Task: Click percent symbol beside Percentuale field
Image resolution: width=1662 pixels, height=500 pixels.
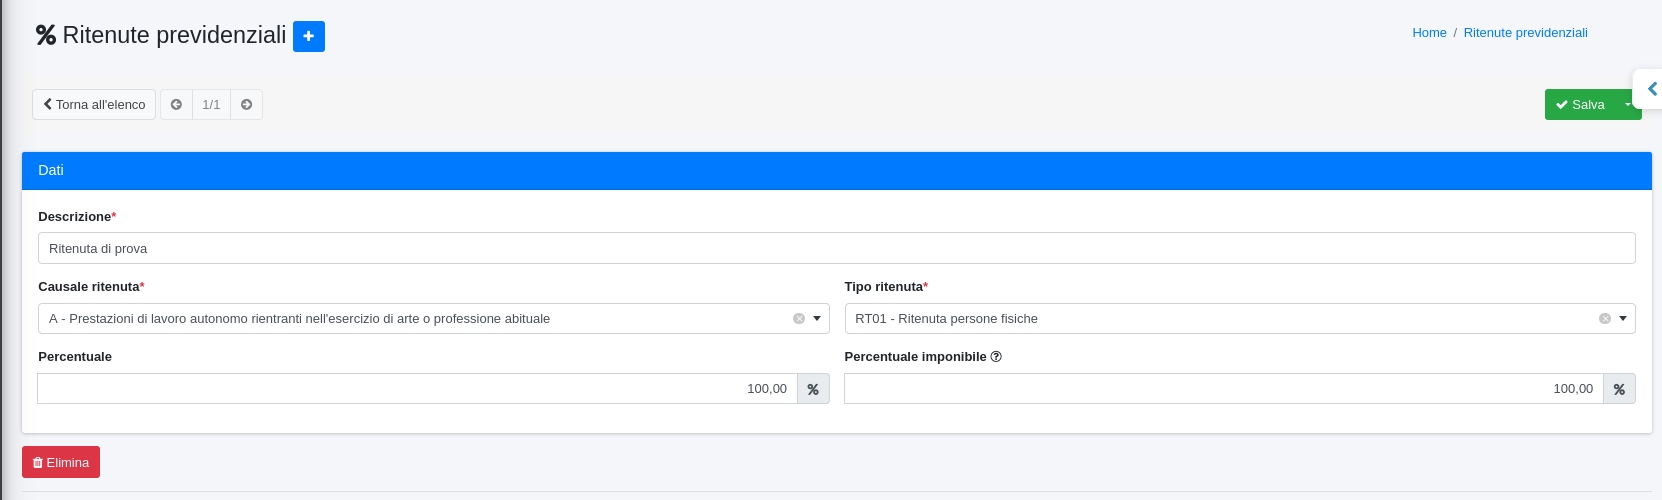Action: point(813,389)
